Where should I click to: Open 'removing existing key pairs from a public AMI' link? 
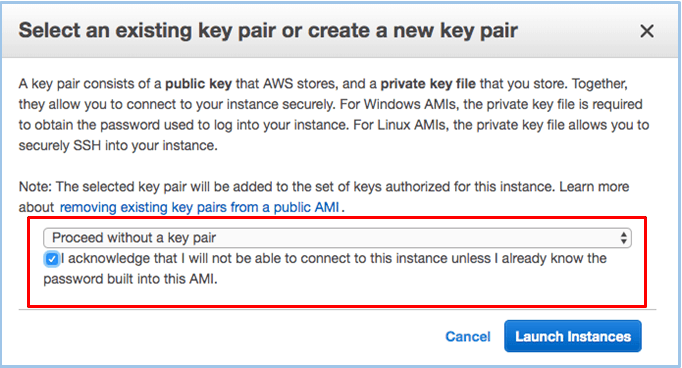tap(199, 207)
